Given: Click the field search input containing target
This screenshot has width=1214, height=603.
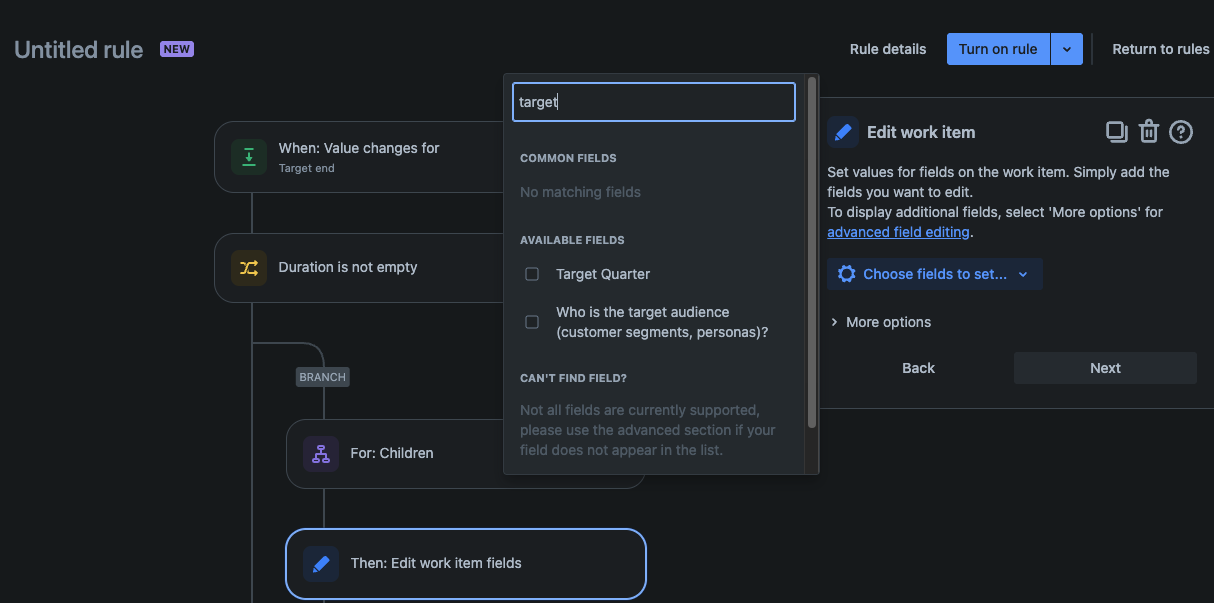Looking at the screenshot, I should coord(653,101).
